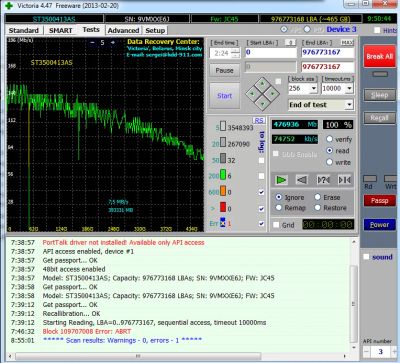Click the red slow-block indicator

click(223, 207)
